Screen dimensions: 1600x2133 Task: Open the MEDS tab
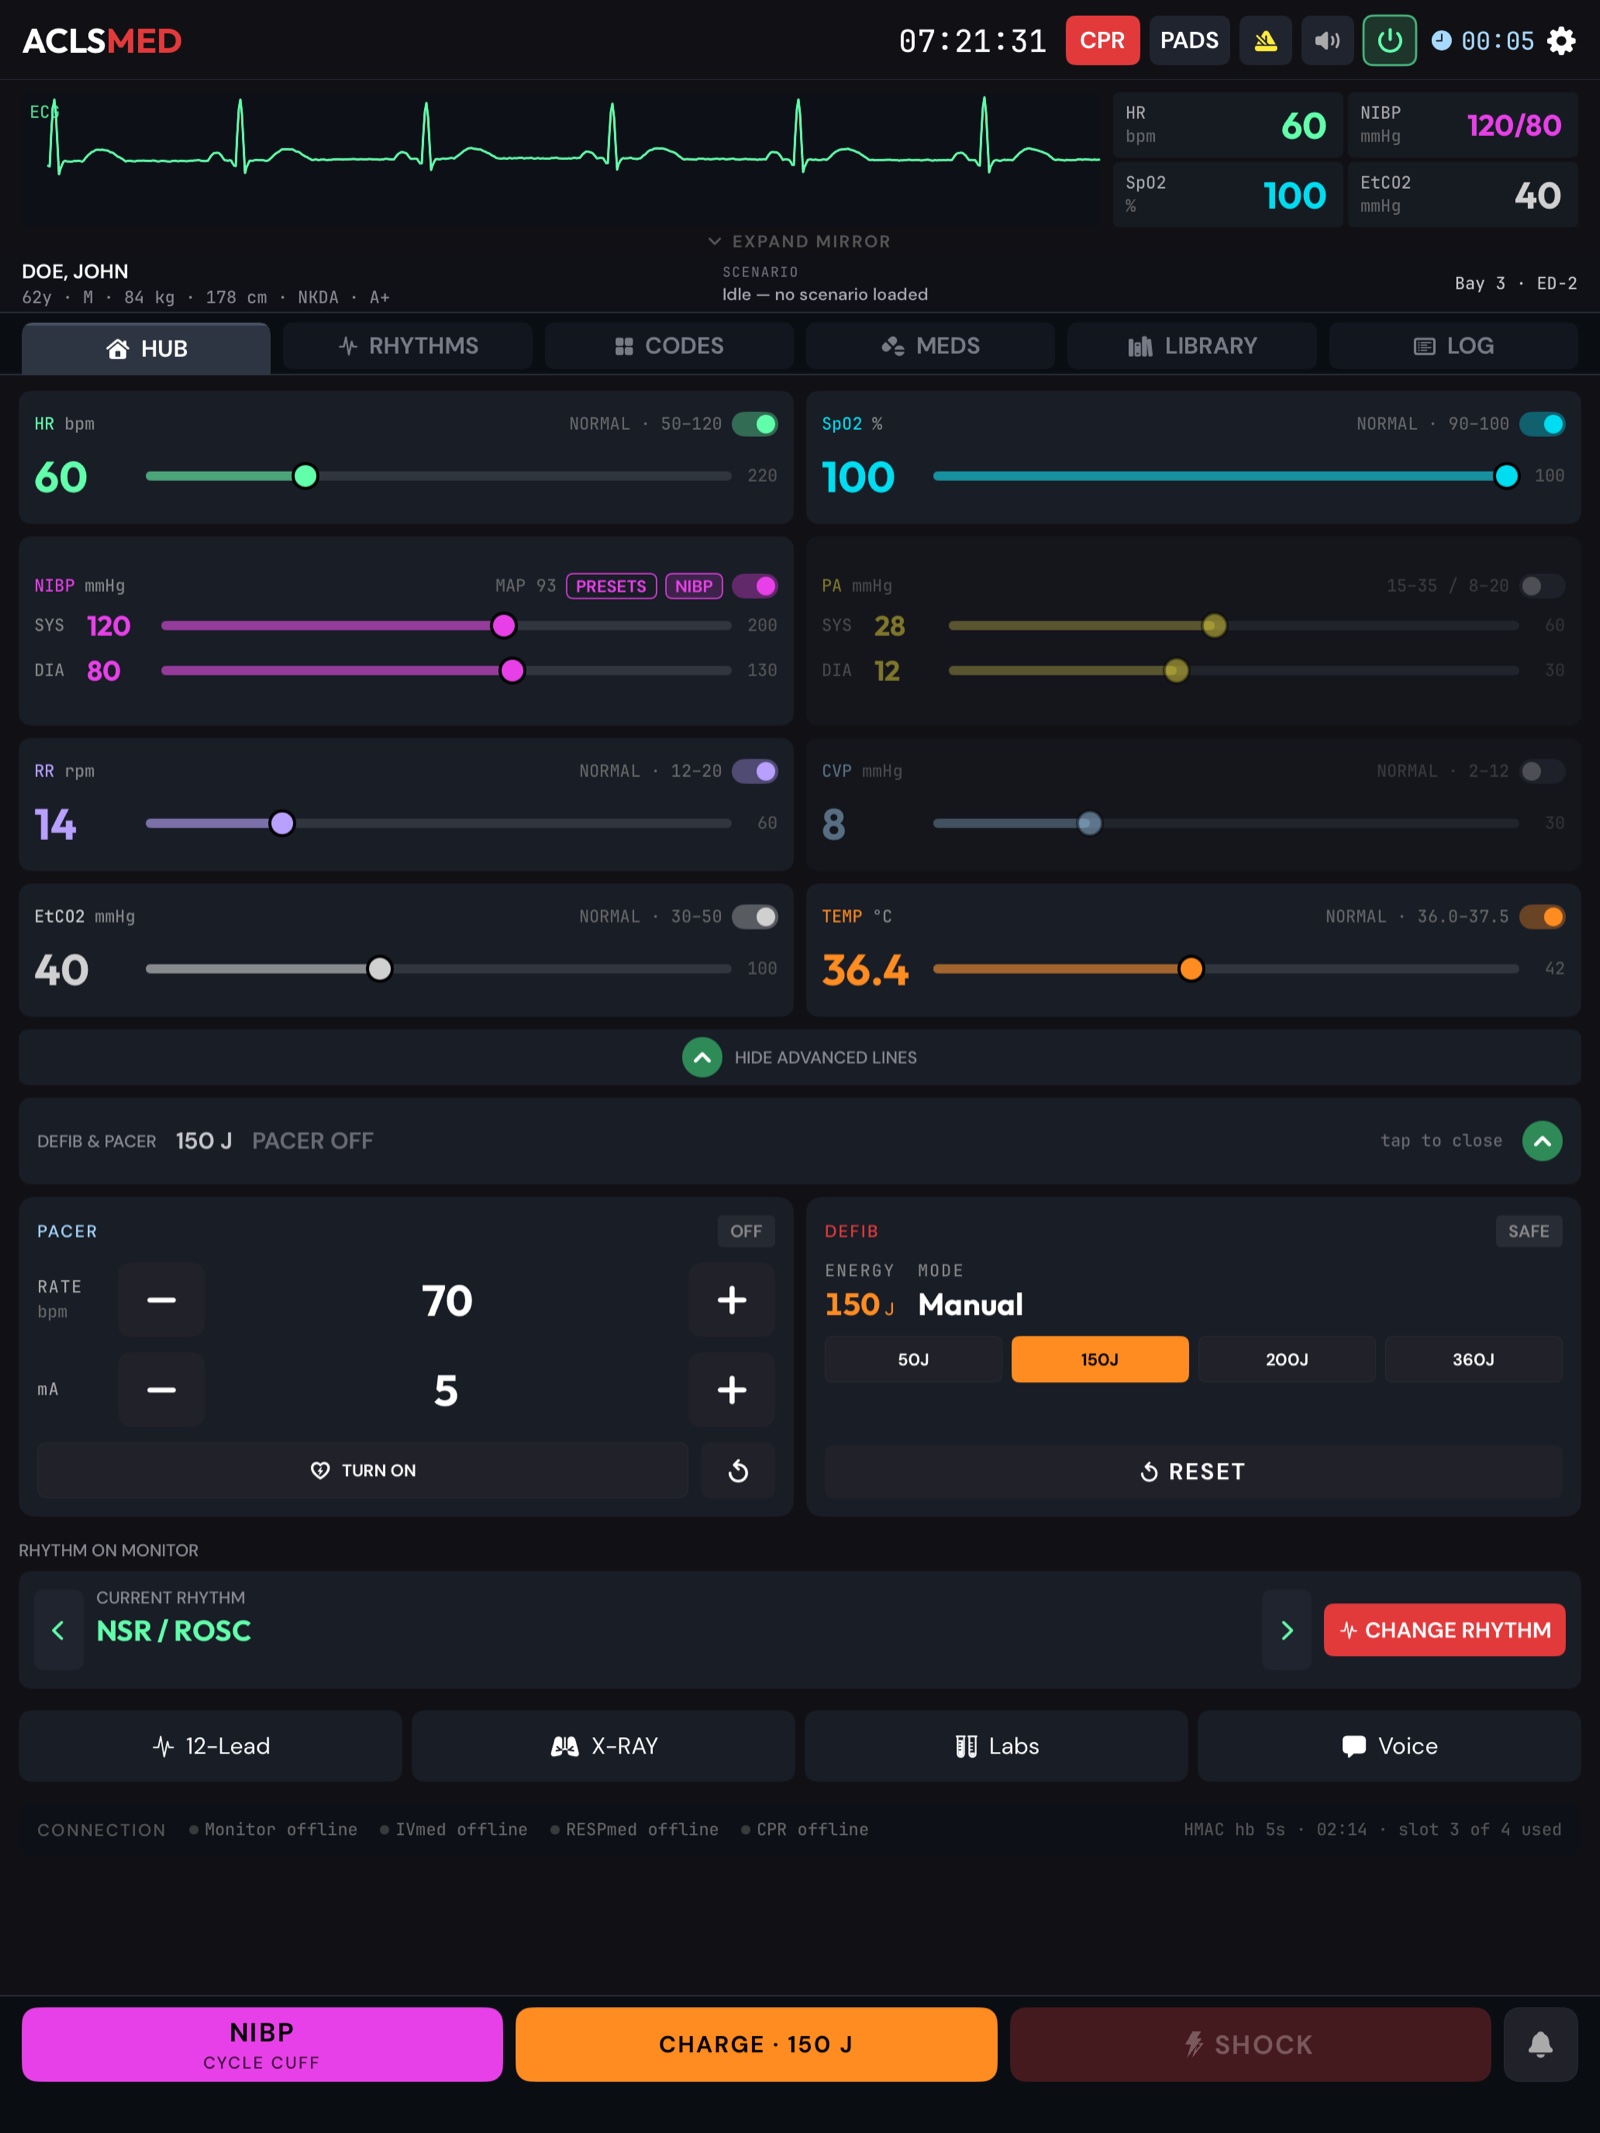tap(930, 346)
